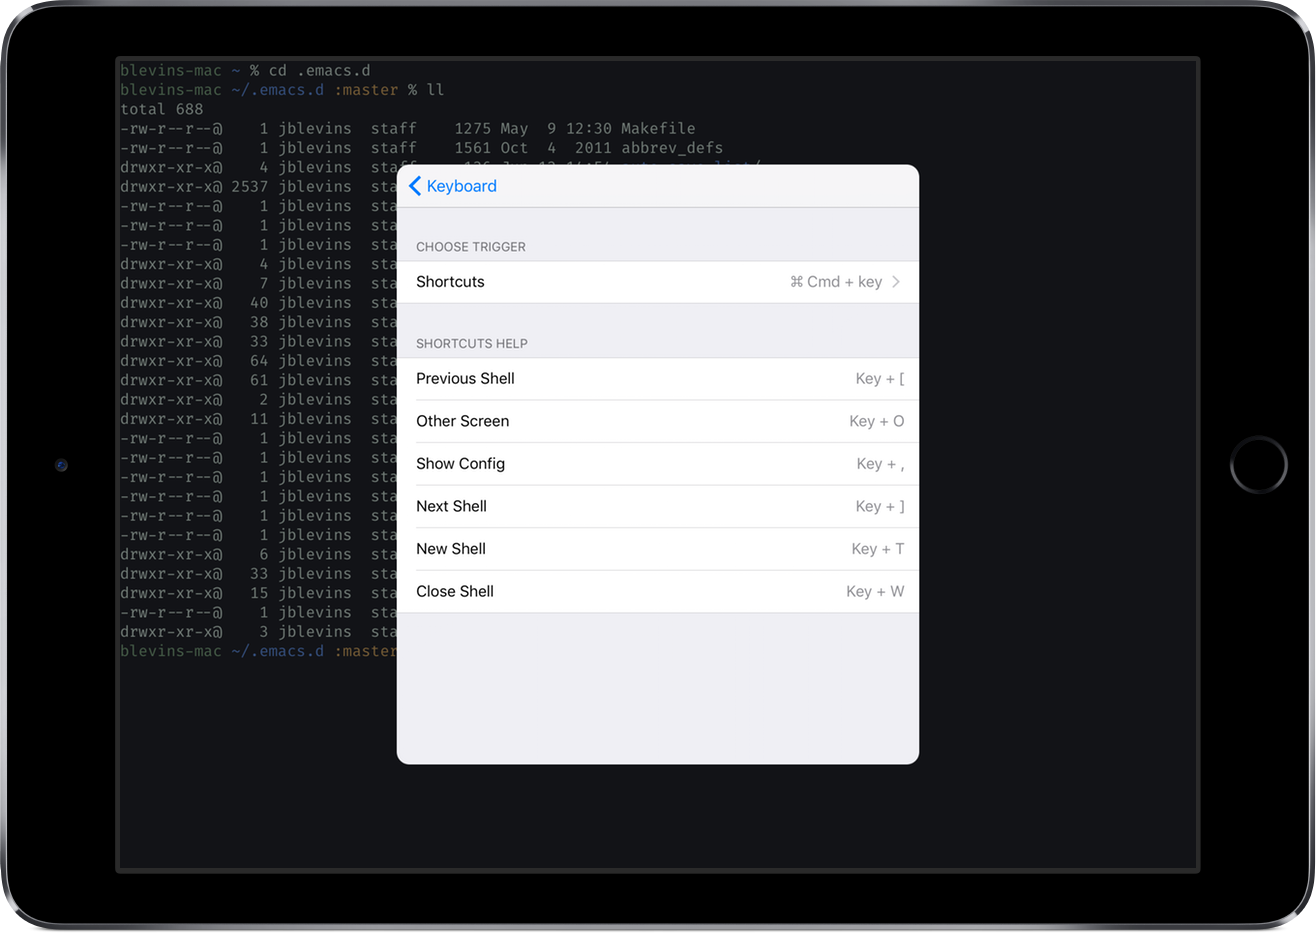The width and height of the screenshot is (1316, 933).
Task: Click 'abbrev_defs' in the terminal listing
Action: [672, 148]
